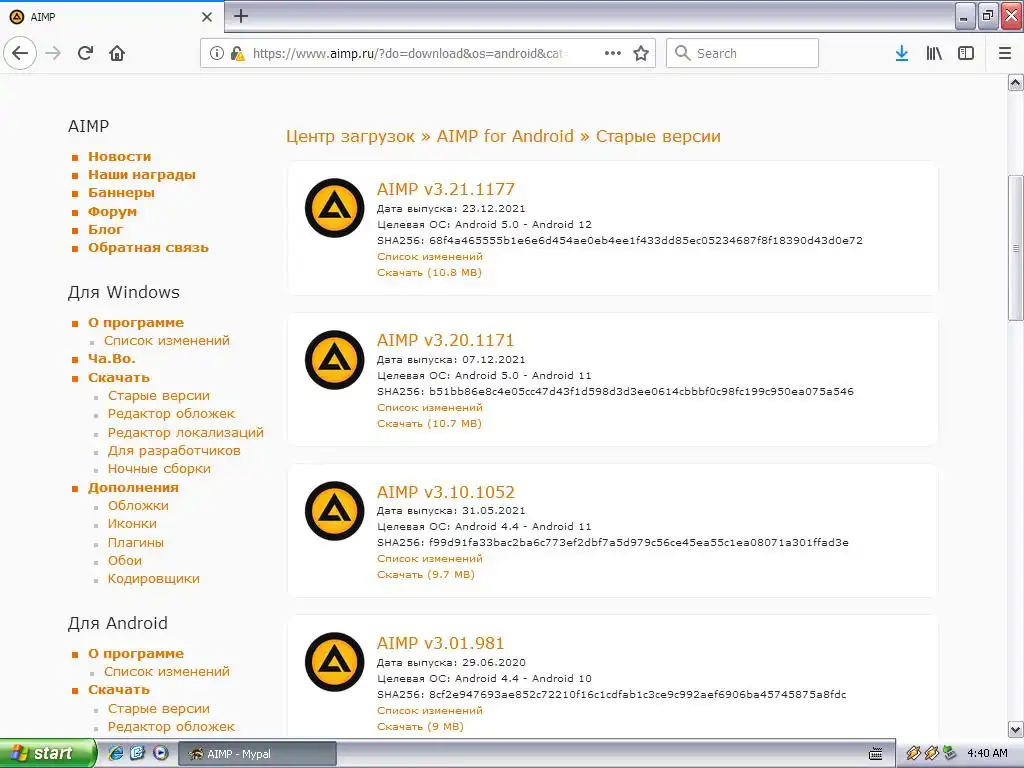Close the AIMP browser tab
This screenshot has height=768, width=1024.
pyautogui.click(x=207, y=17)
